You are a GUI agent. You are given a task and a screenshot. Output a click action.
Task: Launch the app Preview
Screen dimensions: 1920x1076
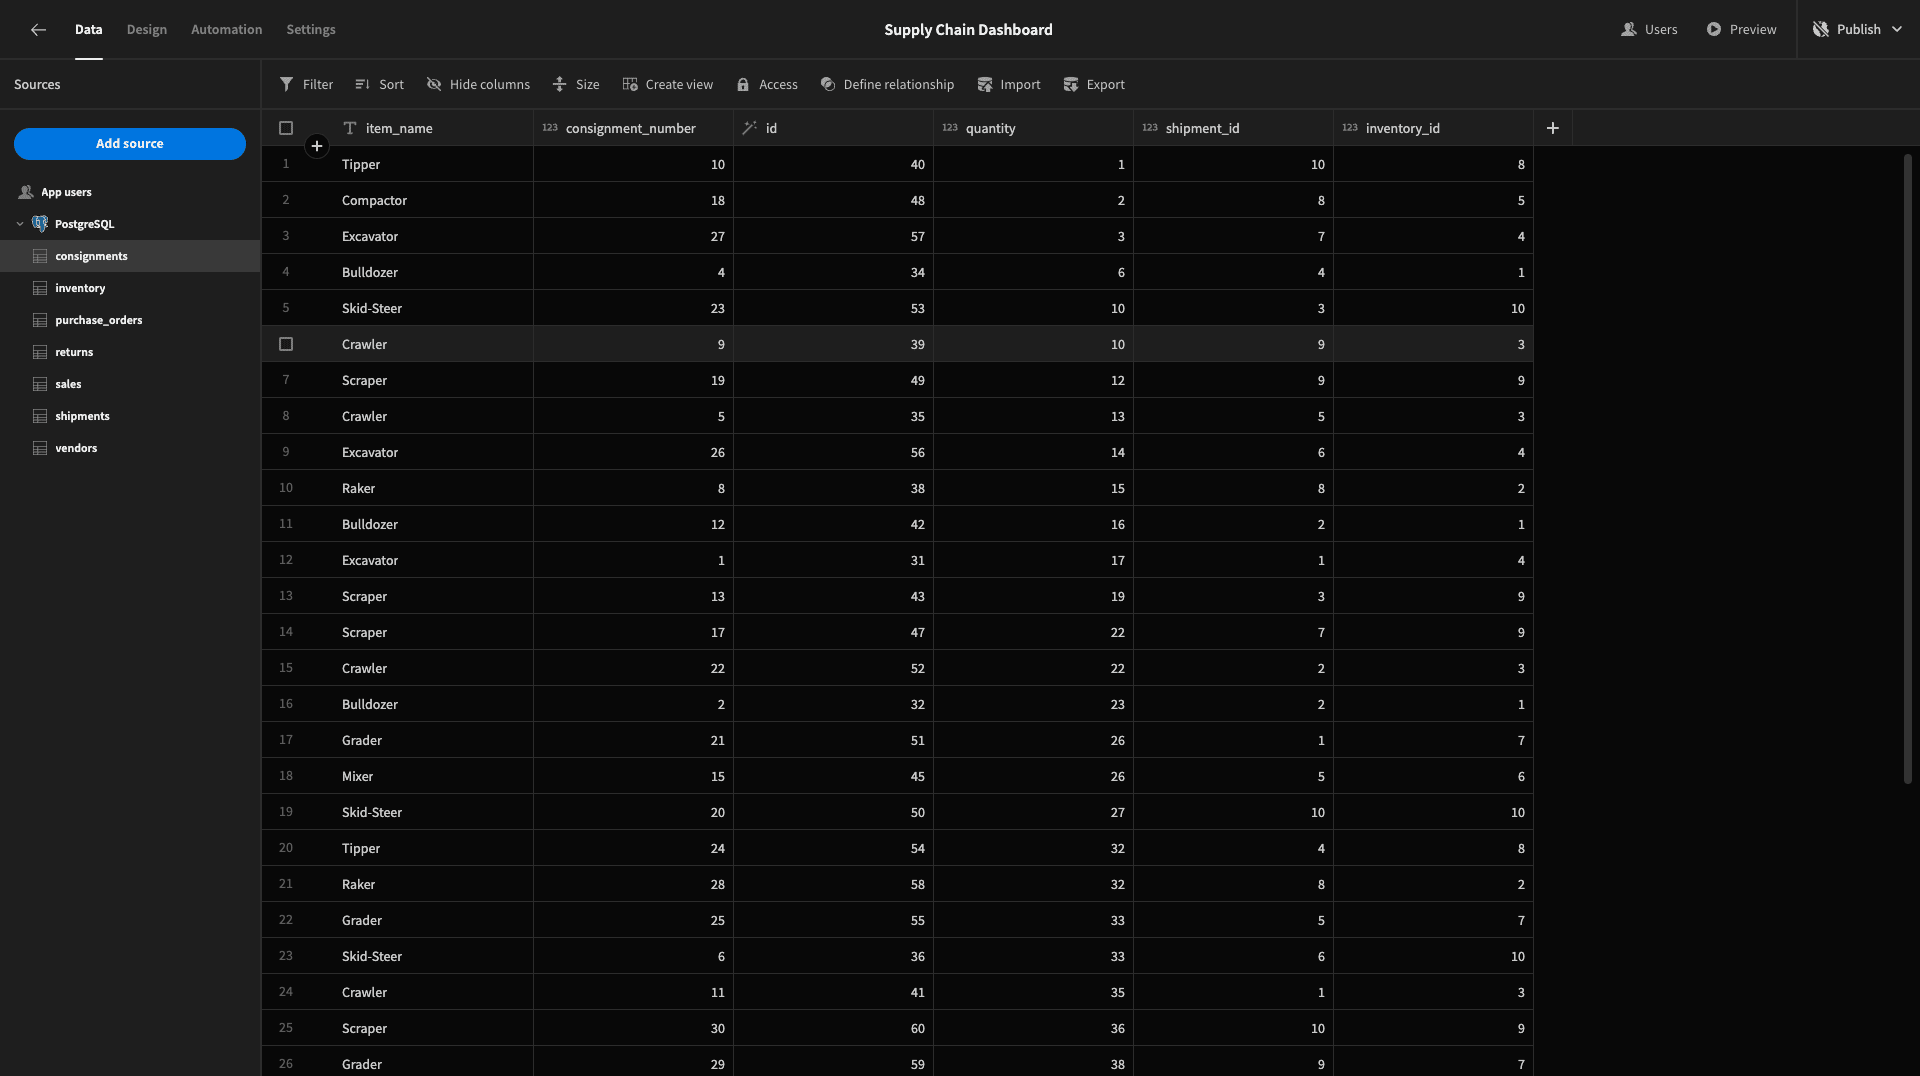[1741, 30]
